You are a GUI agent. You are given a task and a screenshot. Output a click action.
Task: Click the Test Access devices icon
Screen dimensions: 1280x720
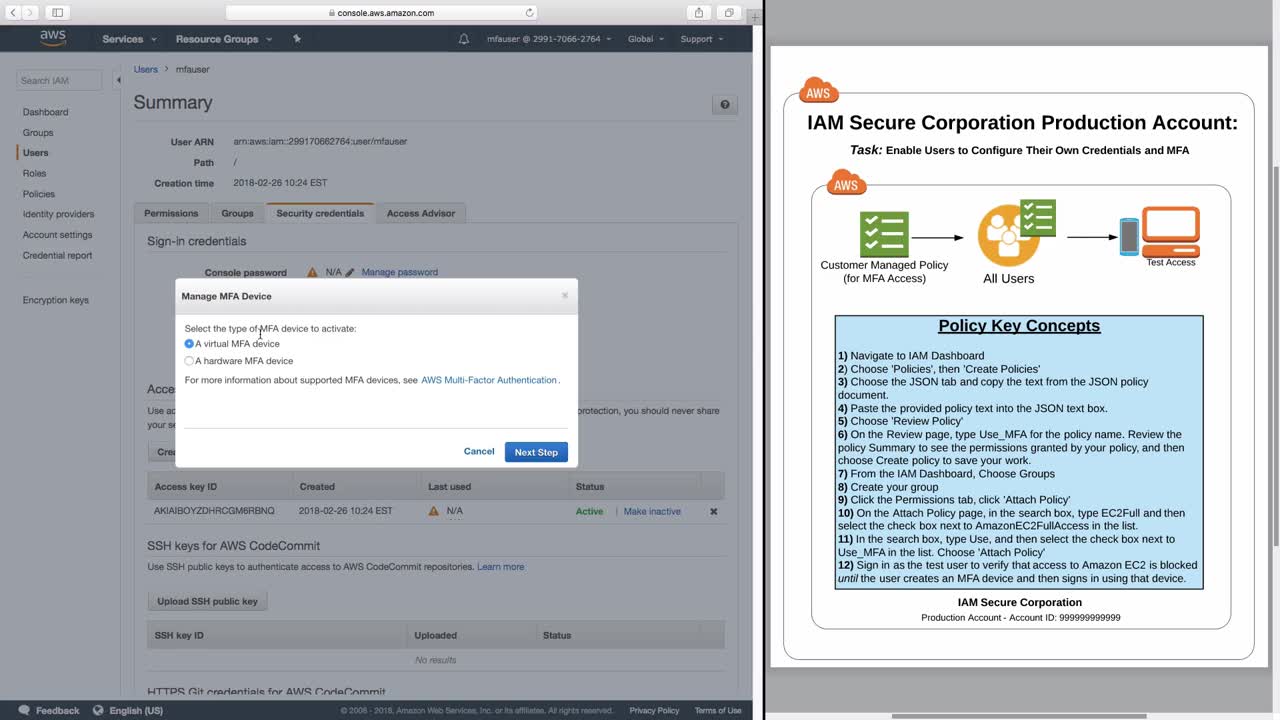1160,231
